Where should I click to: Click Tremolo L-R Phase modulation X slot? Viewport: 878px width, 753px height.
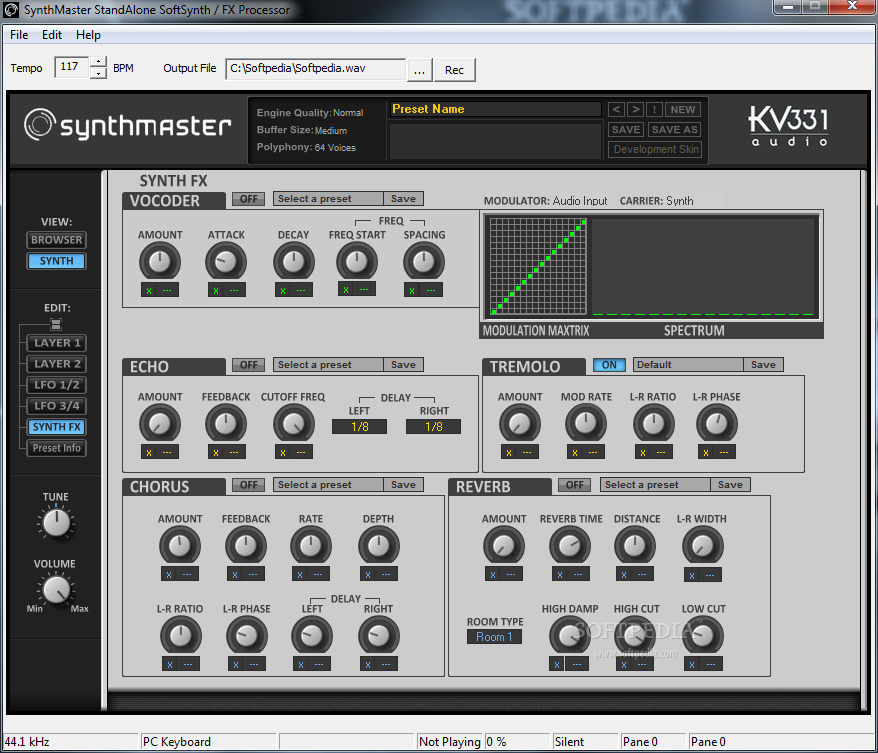pos(706,452)
